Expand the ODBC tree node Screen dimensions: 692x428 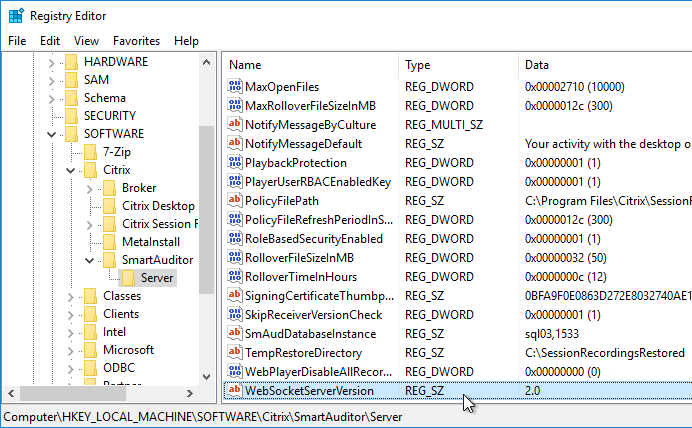point(71,369)
